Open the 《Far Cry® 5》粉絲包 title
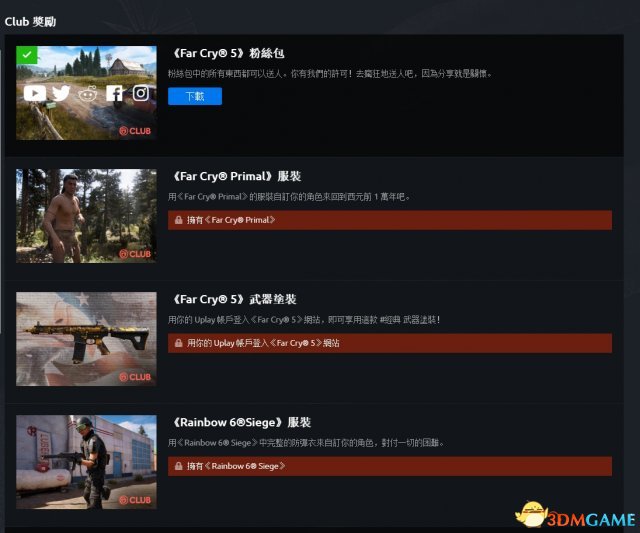Viewport: 640px width, 533px height. (221, 53)
